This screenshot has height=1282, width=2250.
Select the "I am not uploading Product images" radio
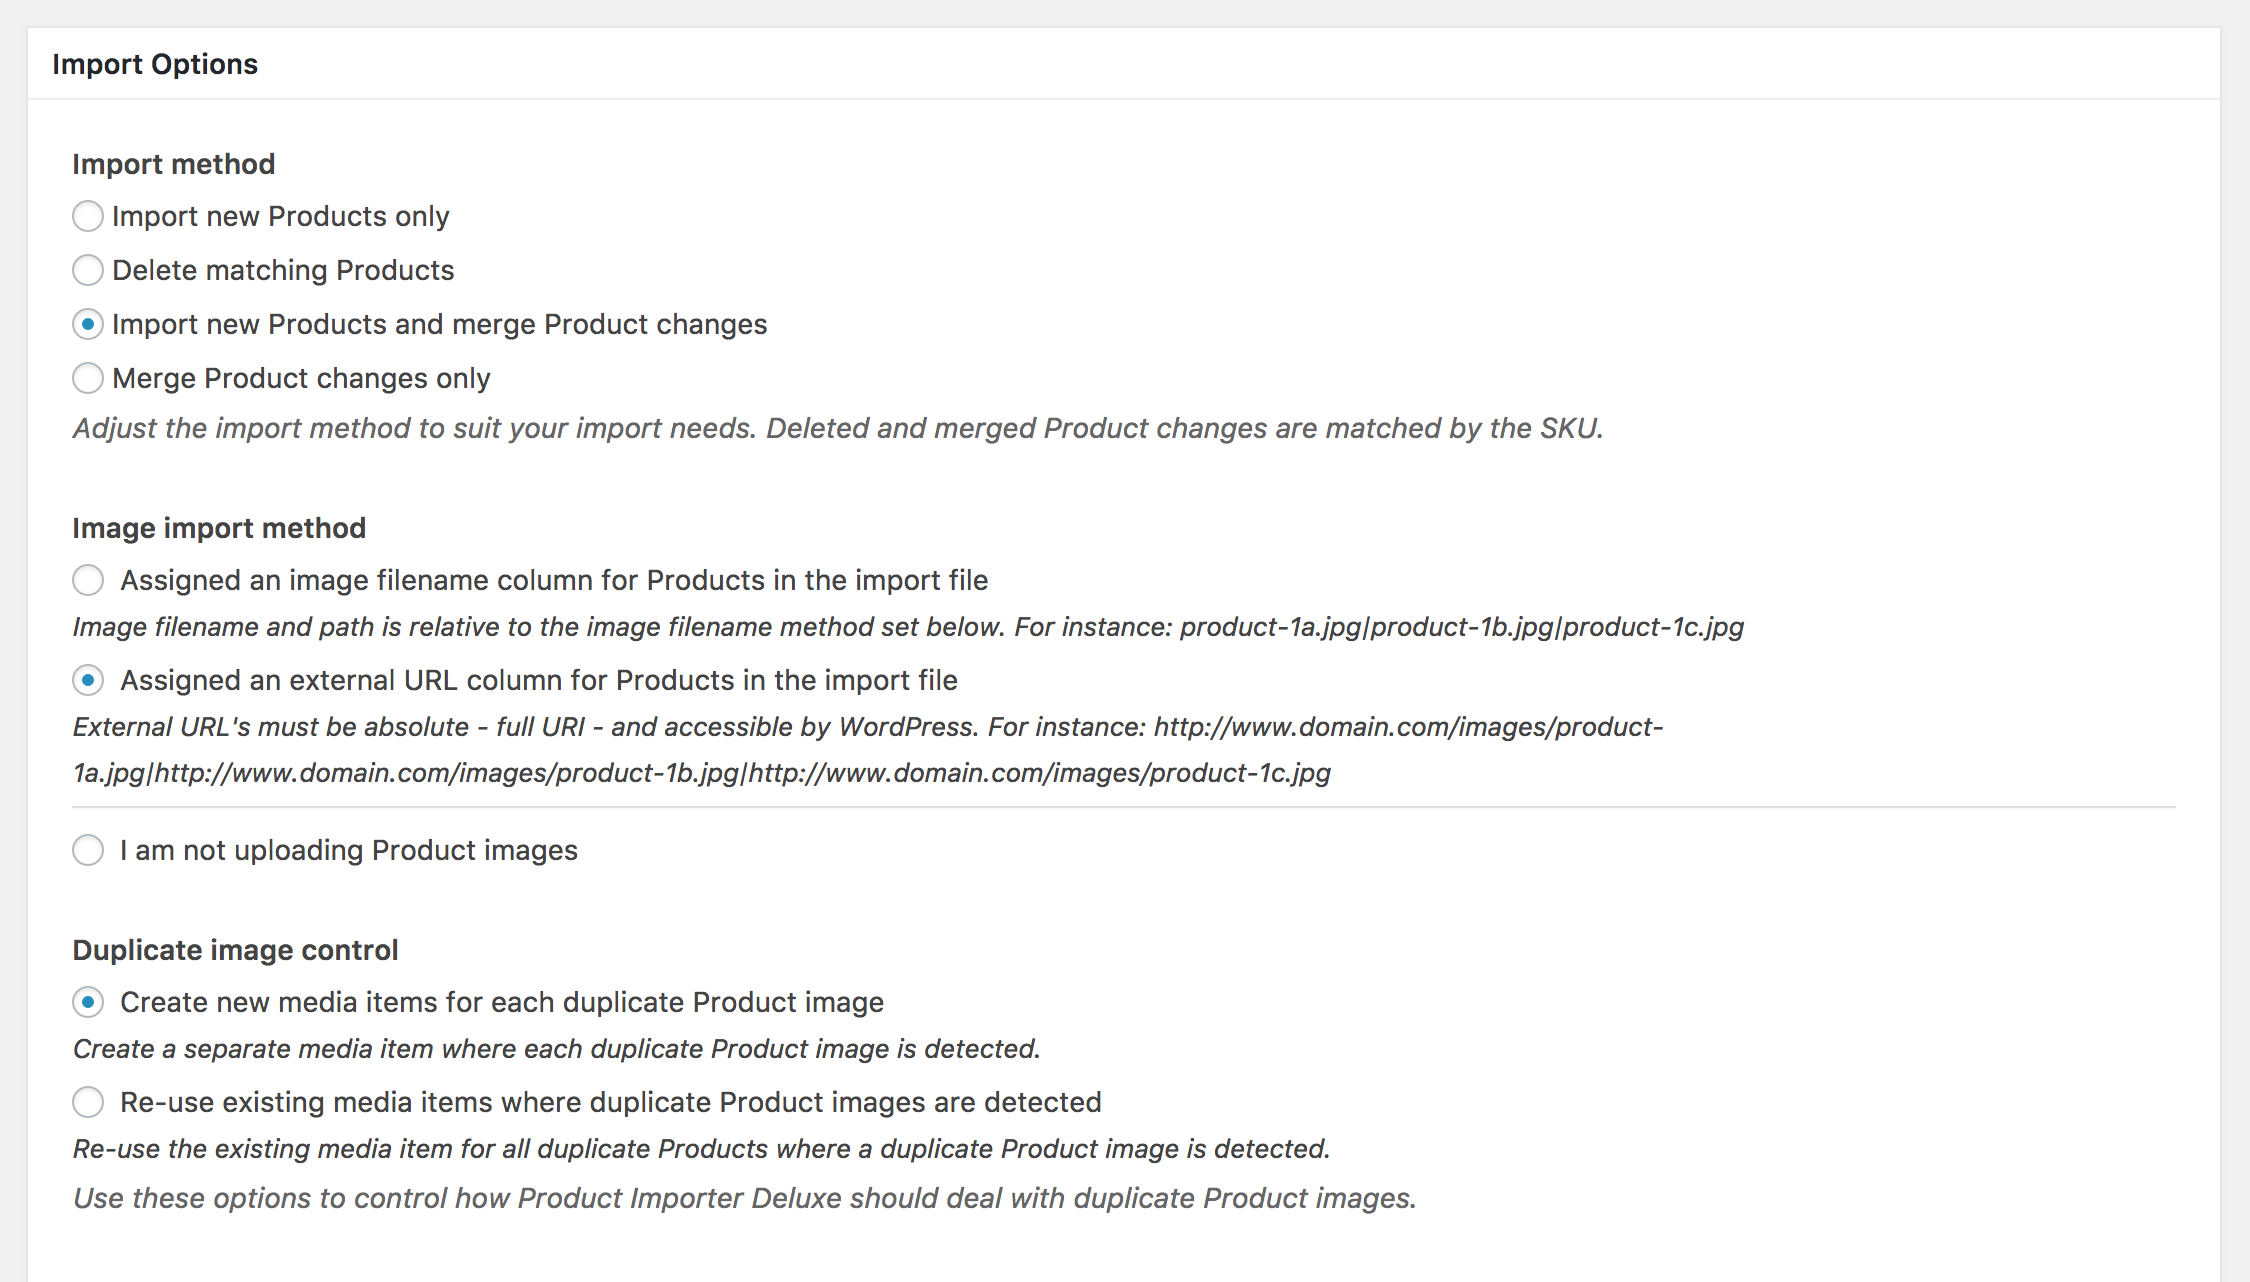pyautogui.click(x=88, y=850)
